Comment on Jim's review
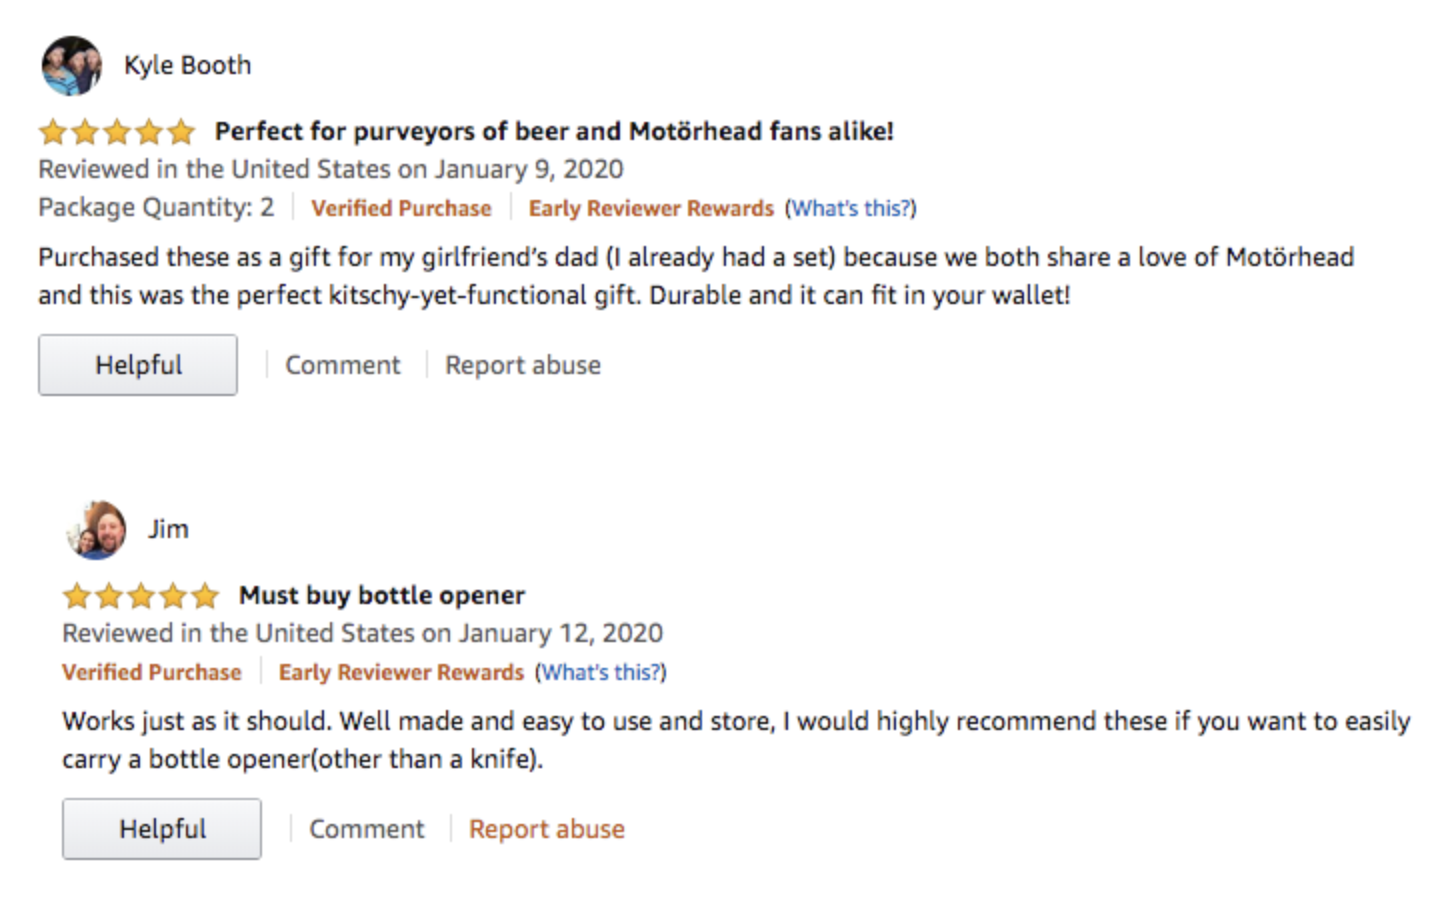 click(366, 829)
